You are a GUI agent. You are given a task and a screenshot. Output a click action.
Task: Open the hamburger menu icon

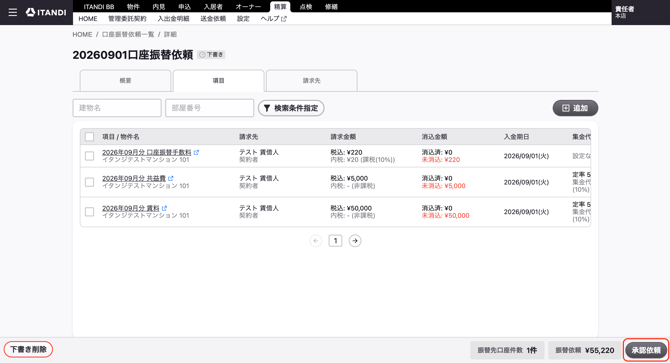(x=13, y=12)
